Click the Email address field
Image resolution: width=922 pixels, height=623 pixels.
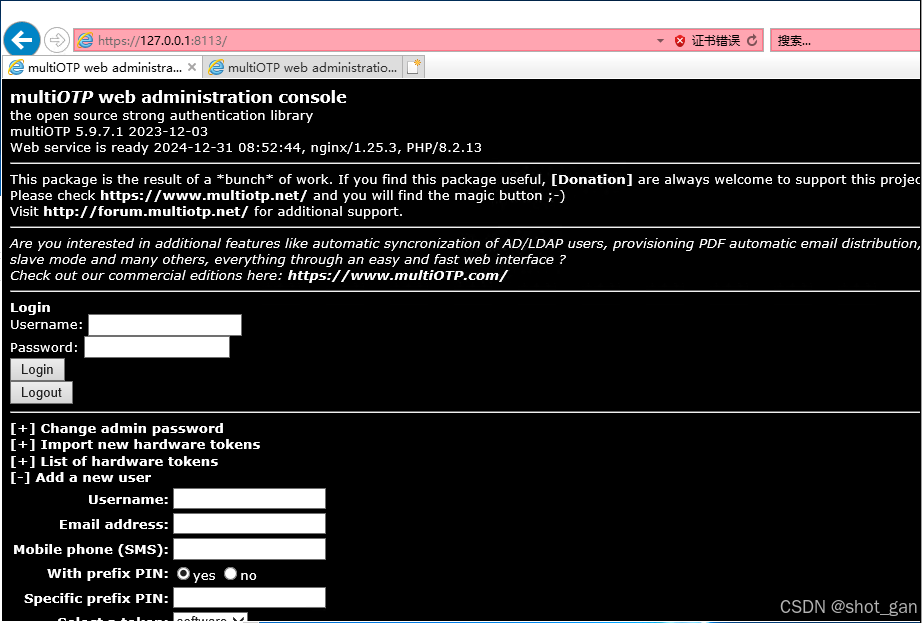tap(249, 524)
